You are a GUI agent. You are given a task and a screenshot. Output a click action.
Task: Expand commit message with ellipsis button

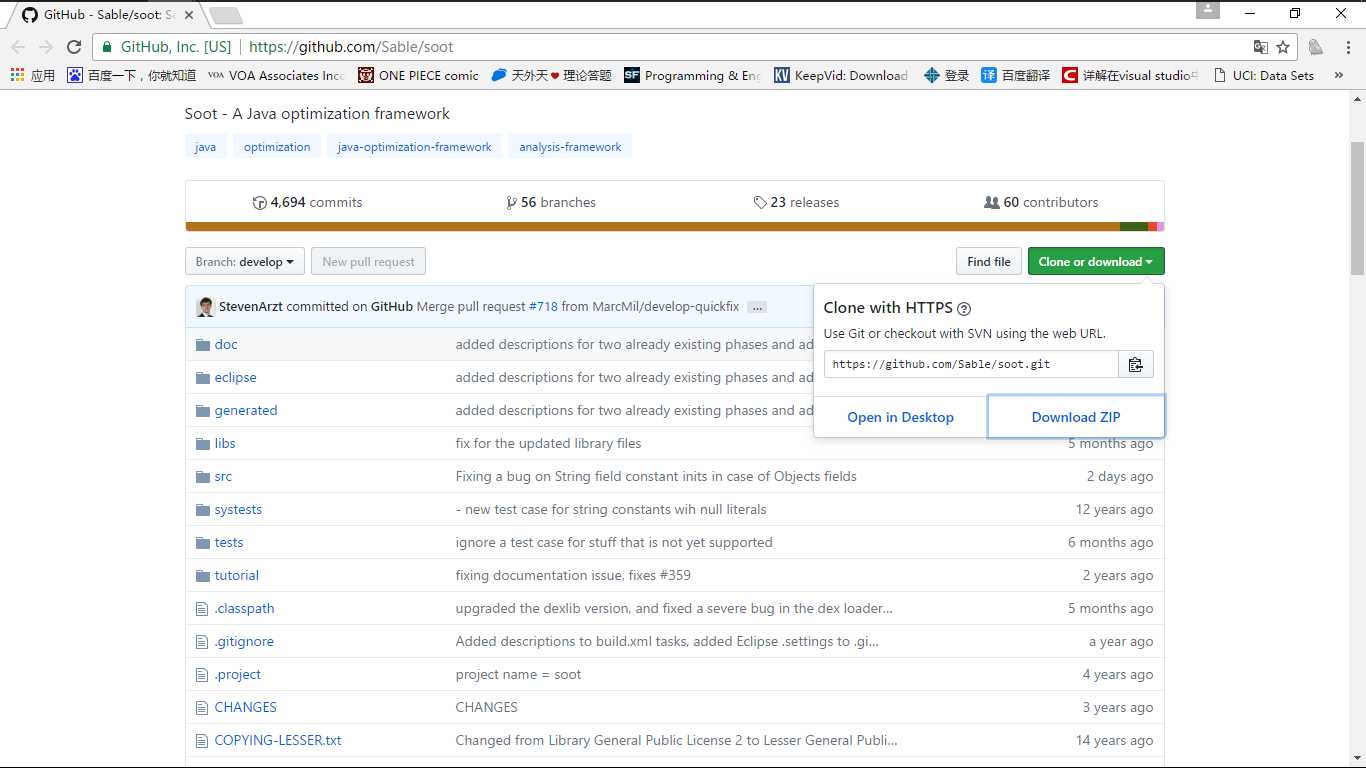coord(757,307)
